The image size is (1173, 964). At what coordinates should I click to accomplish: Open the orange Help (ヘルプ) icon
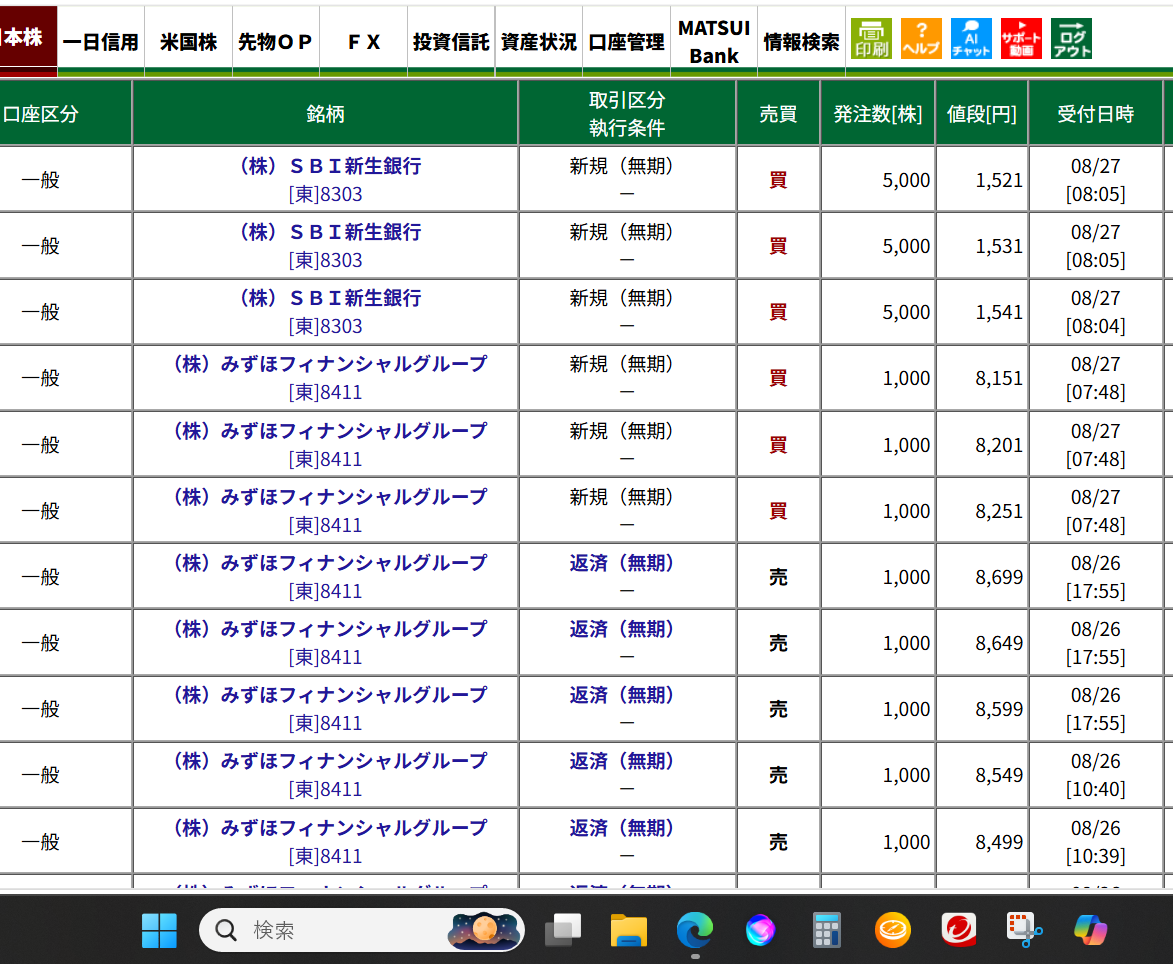pos(921,38)
